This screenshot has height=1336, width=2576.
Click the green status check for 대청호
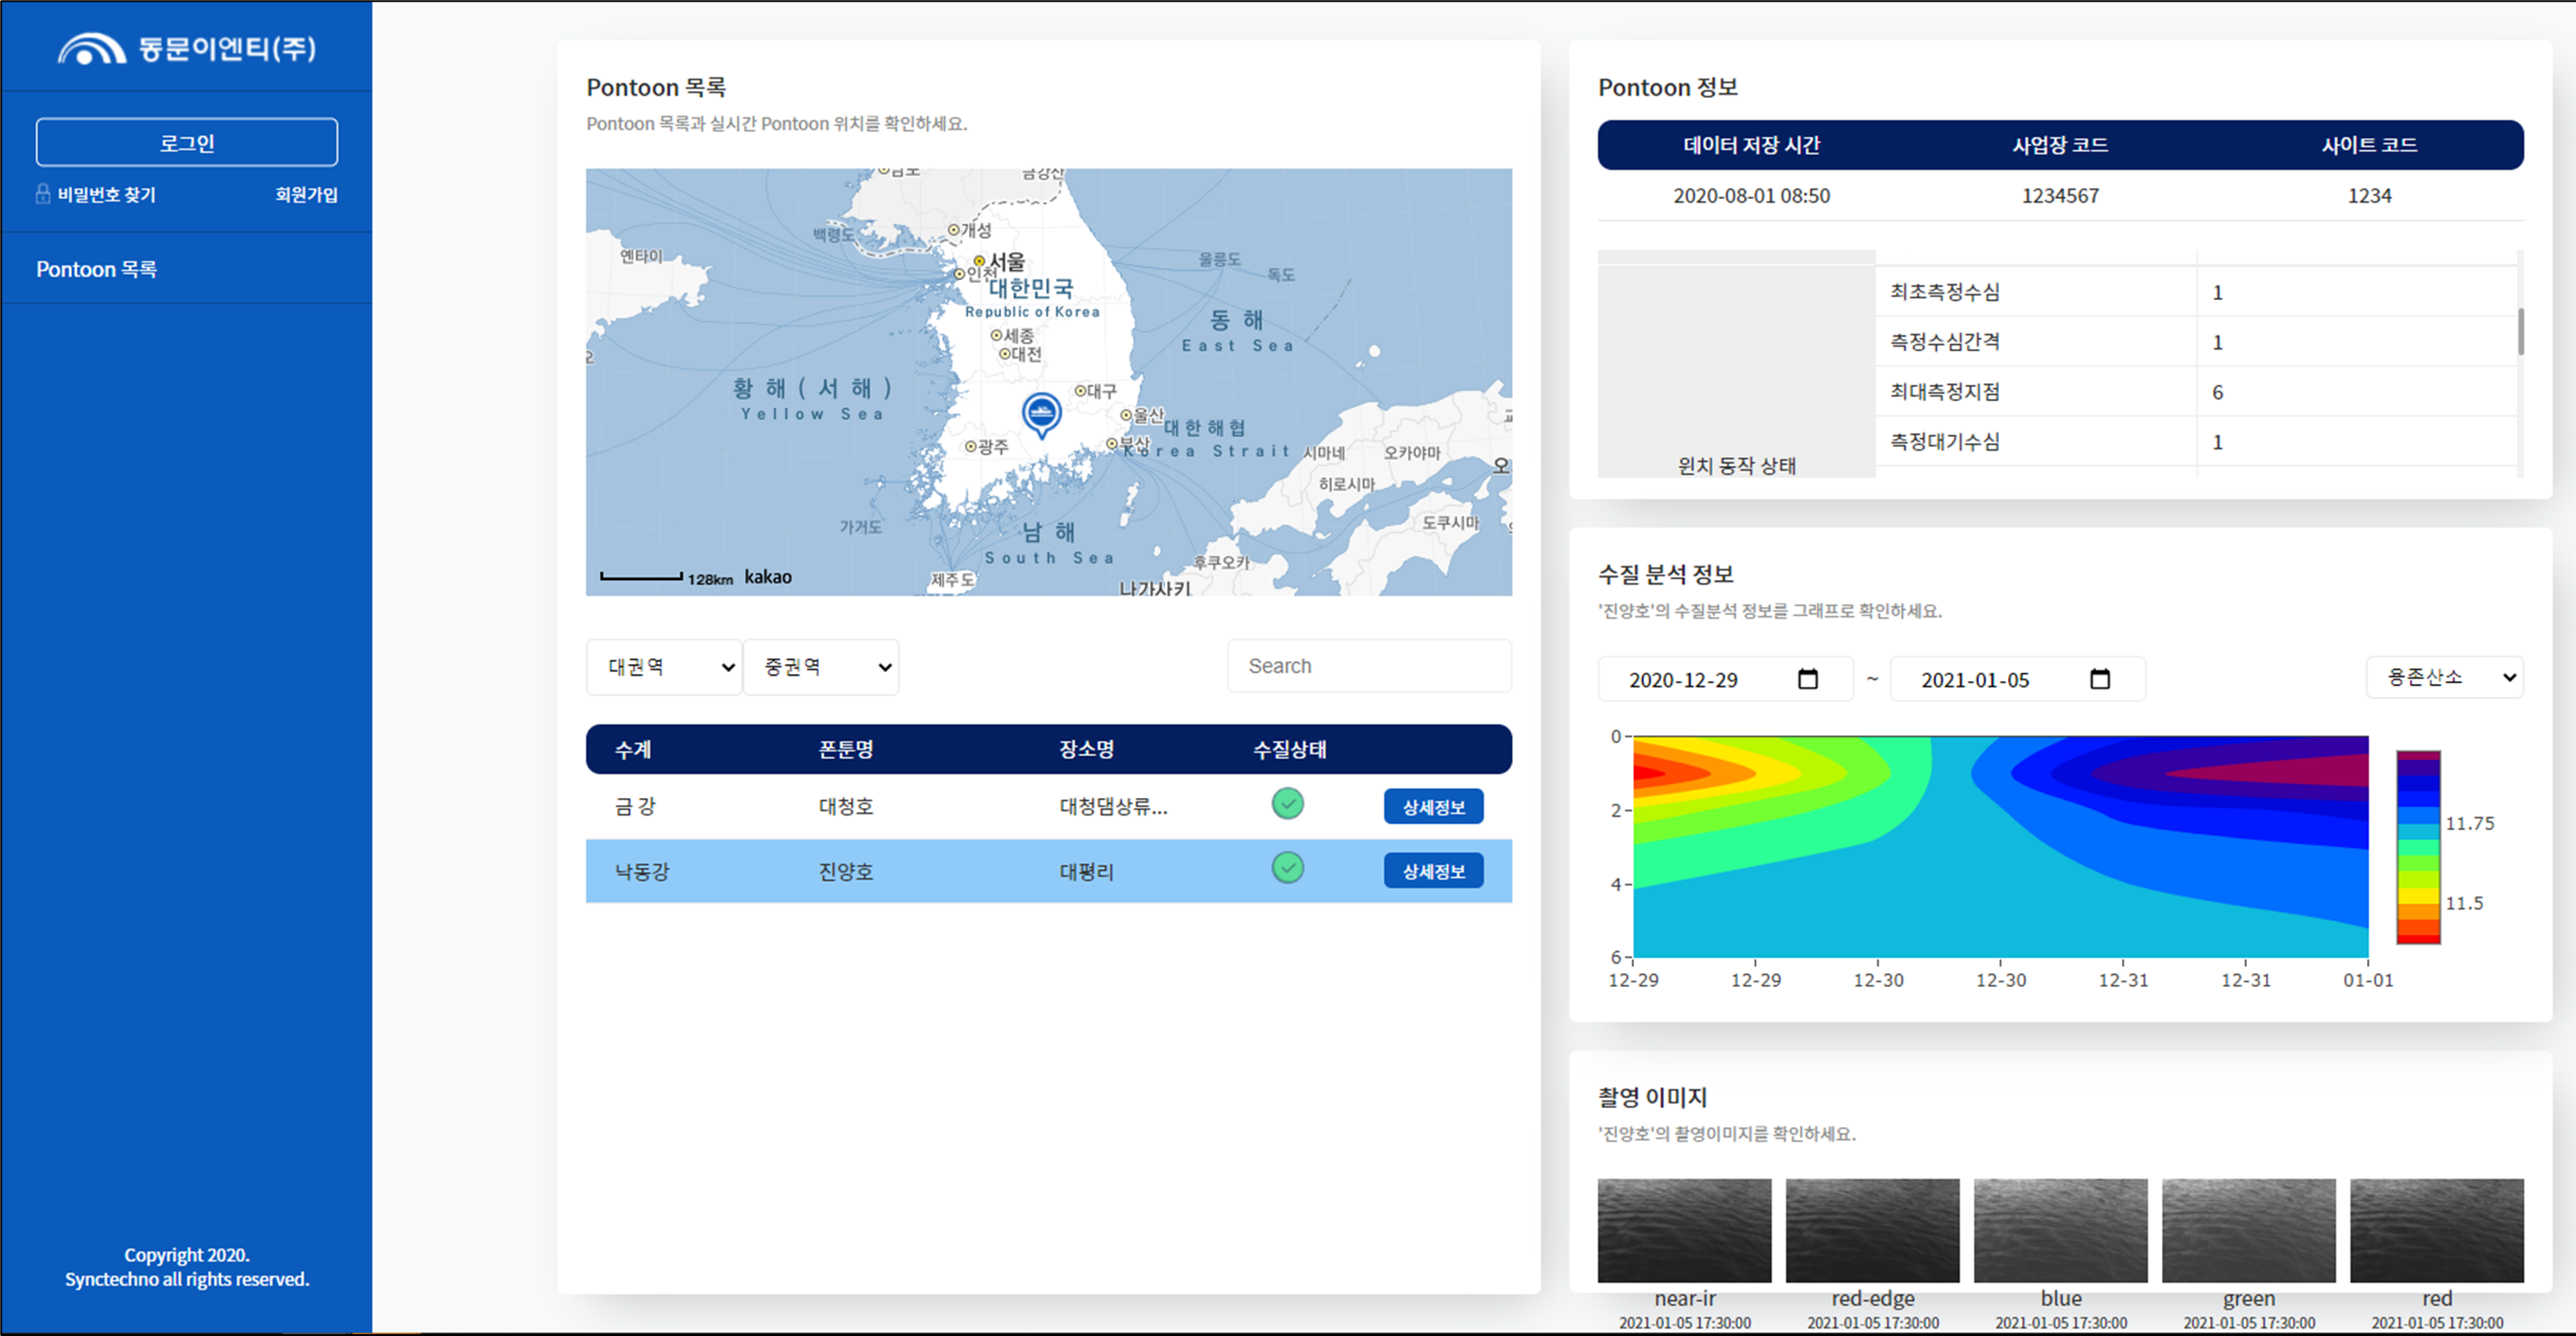pyautogui.click(x=1287, y=804)
